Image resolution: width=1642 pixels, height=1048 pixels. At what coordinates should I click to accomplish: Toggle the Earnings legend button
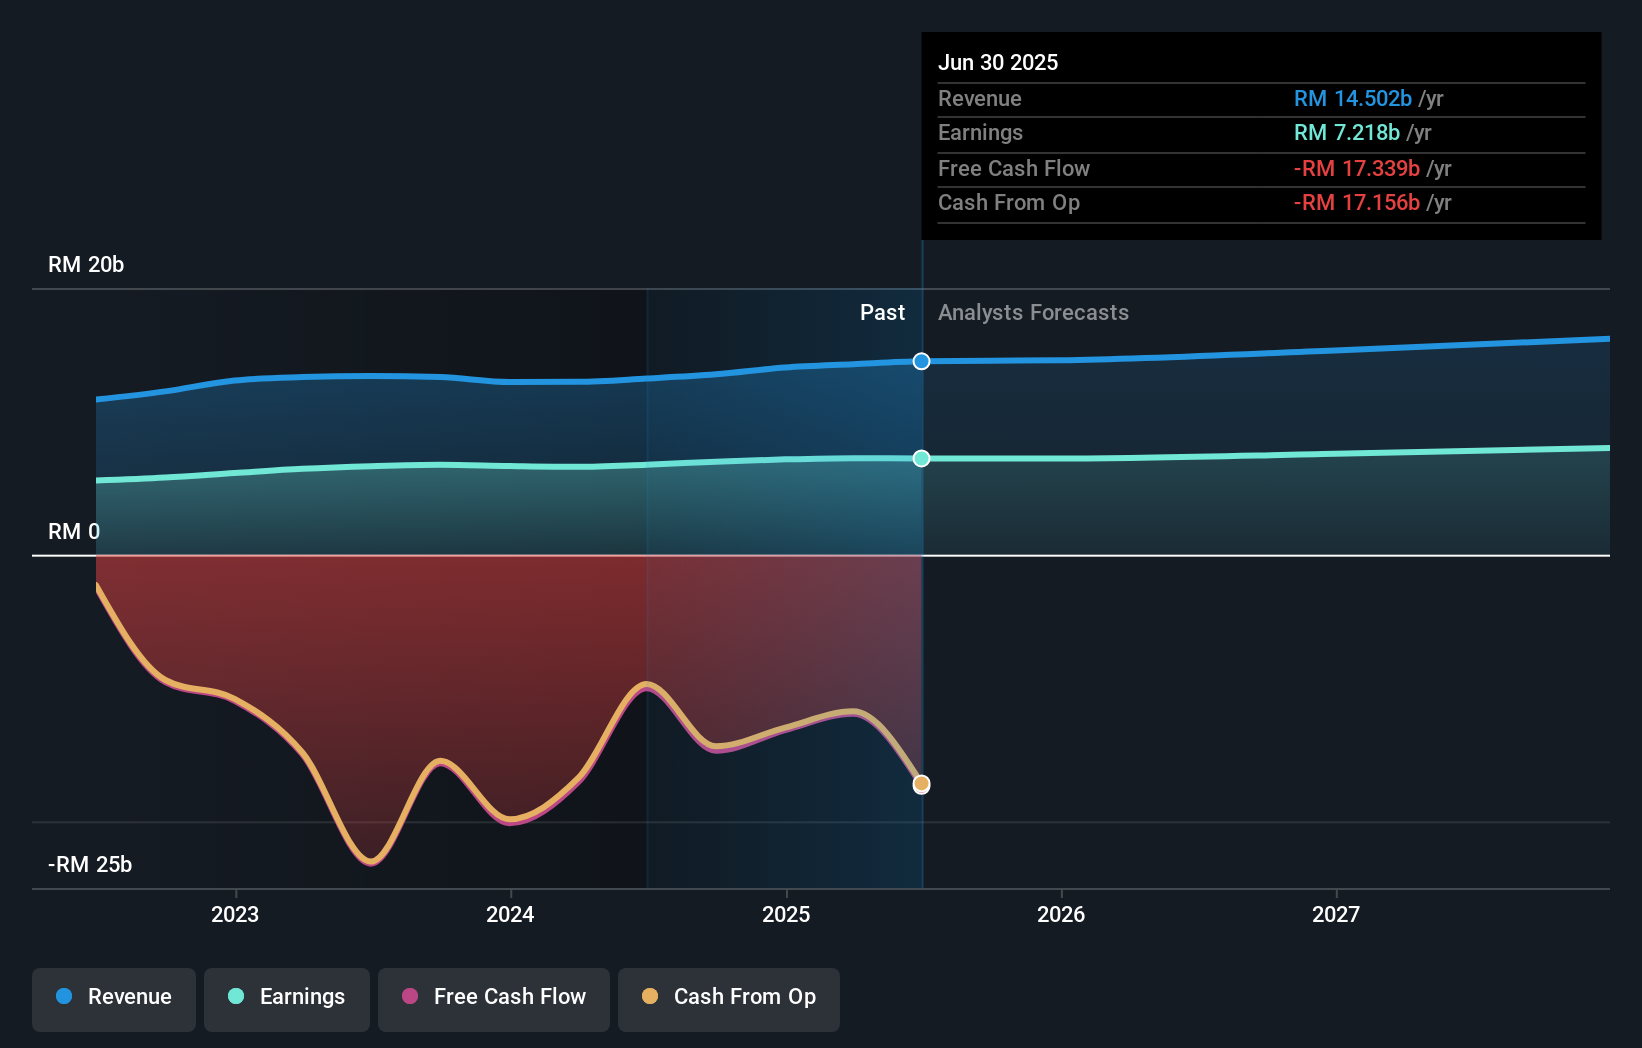tap(287, 999)
